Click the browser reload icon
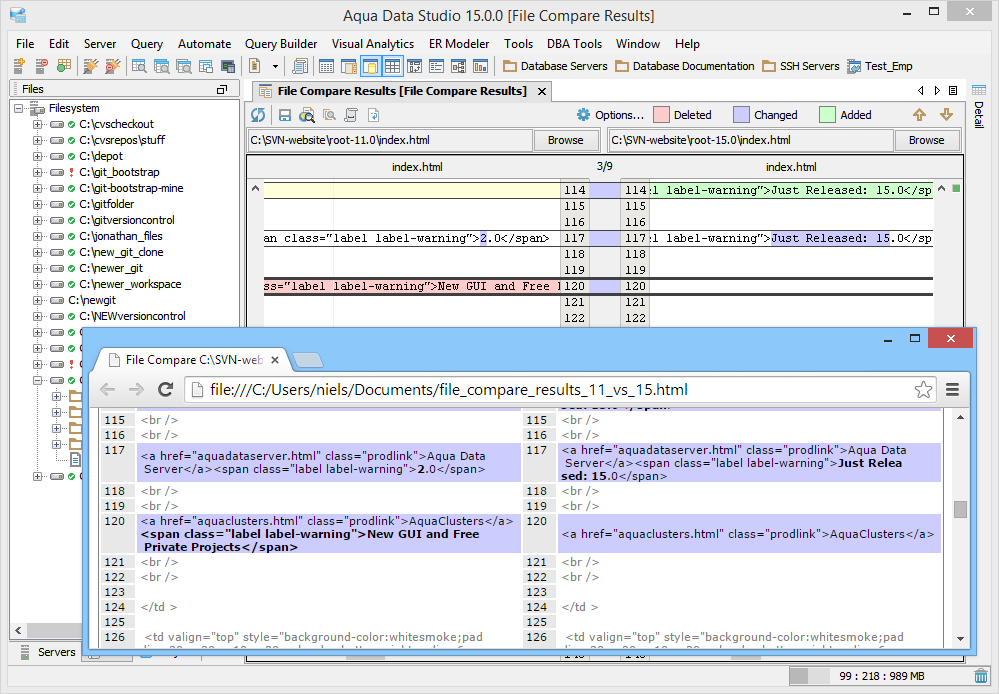The height and width of the screenshot is (694, 999). (x=167, y=390)
